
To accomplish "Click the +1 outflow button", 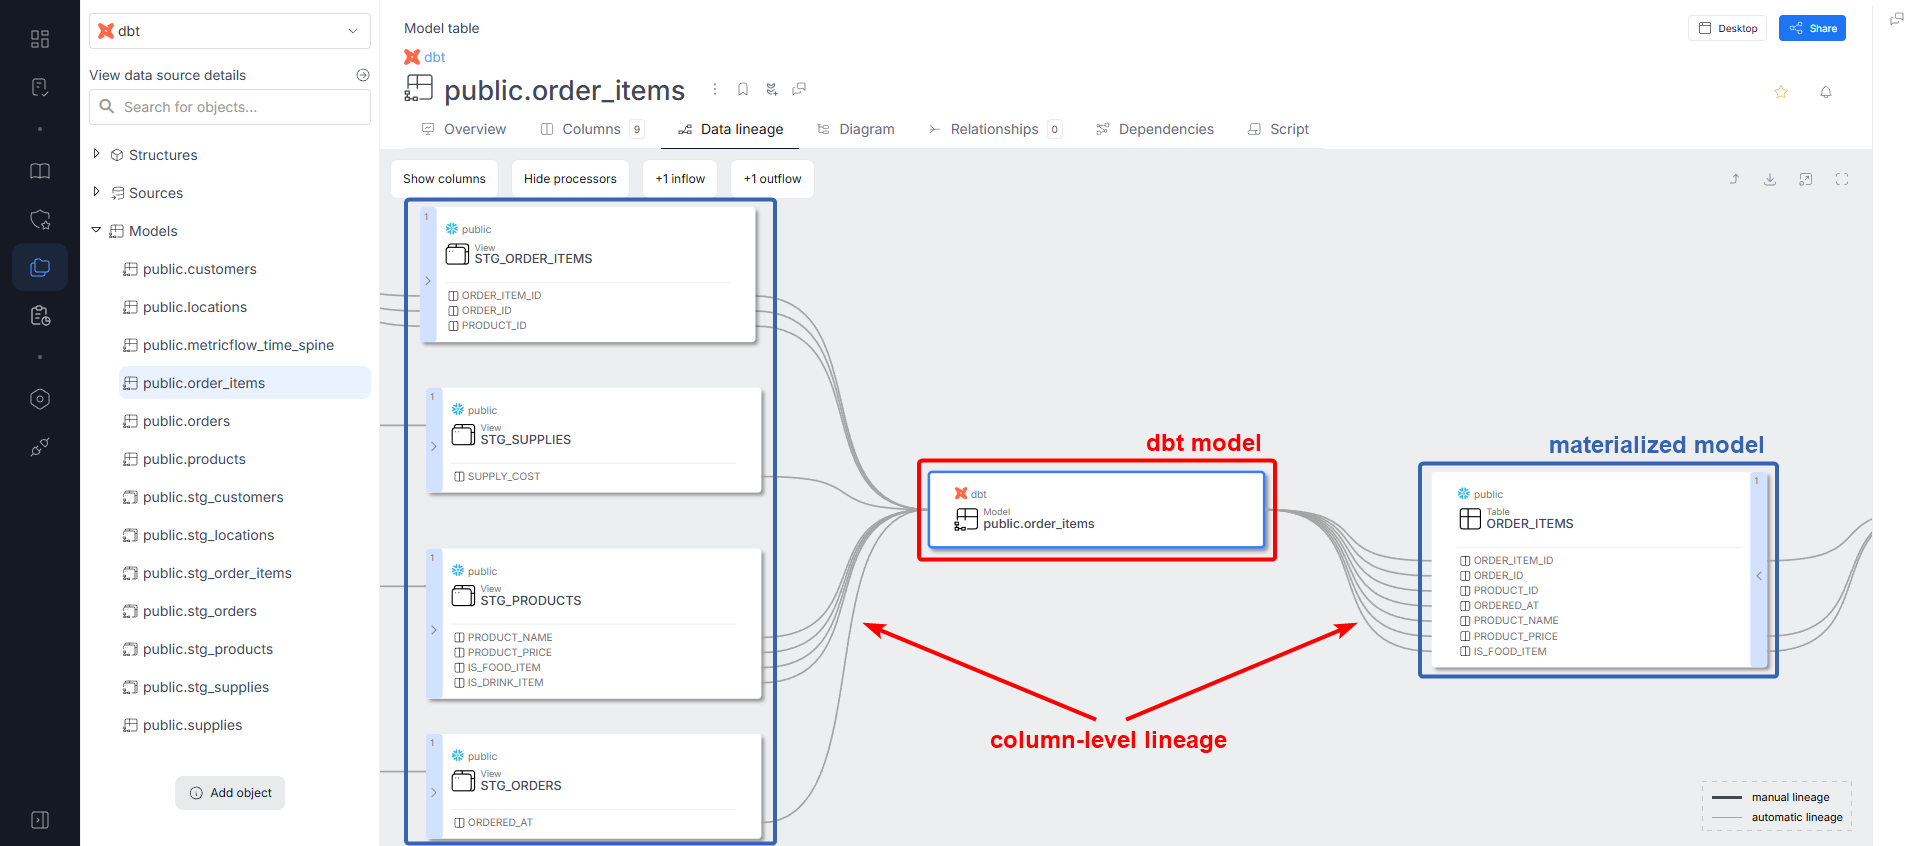I will 772,179.
